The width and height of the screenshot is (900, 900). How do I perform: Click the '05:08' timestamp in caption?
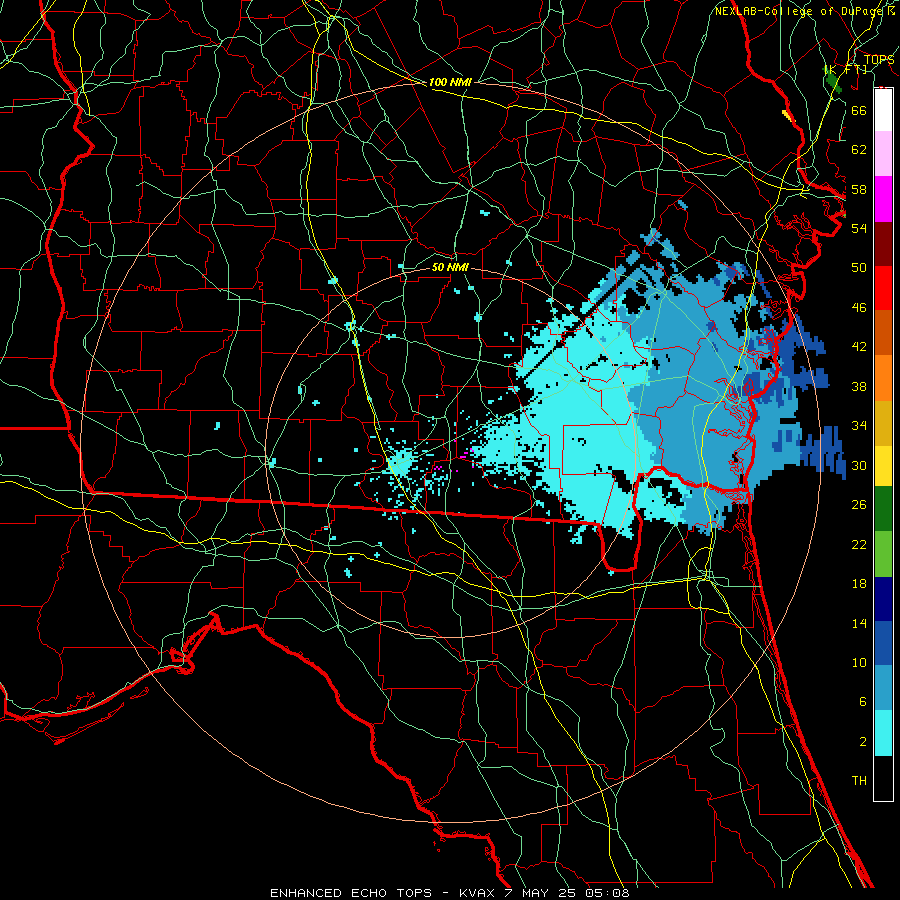click(607, 893)
